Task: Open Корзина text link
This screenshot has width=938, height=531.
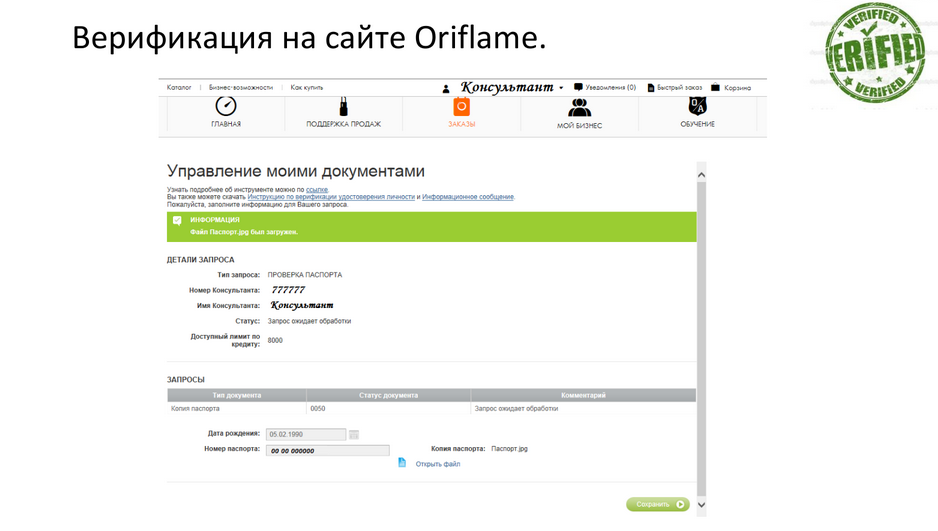Action: (737, 88)
